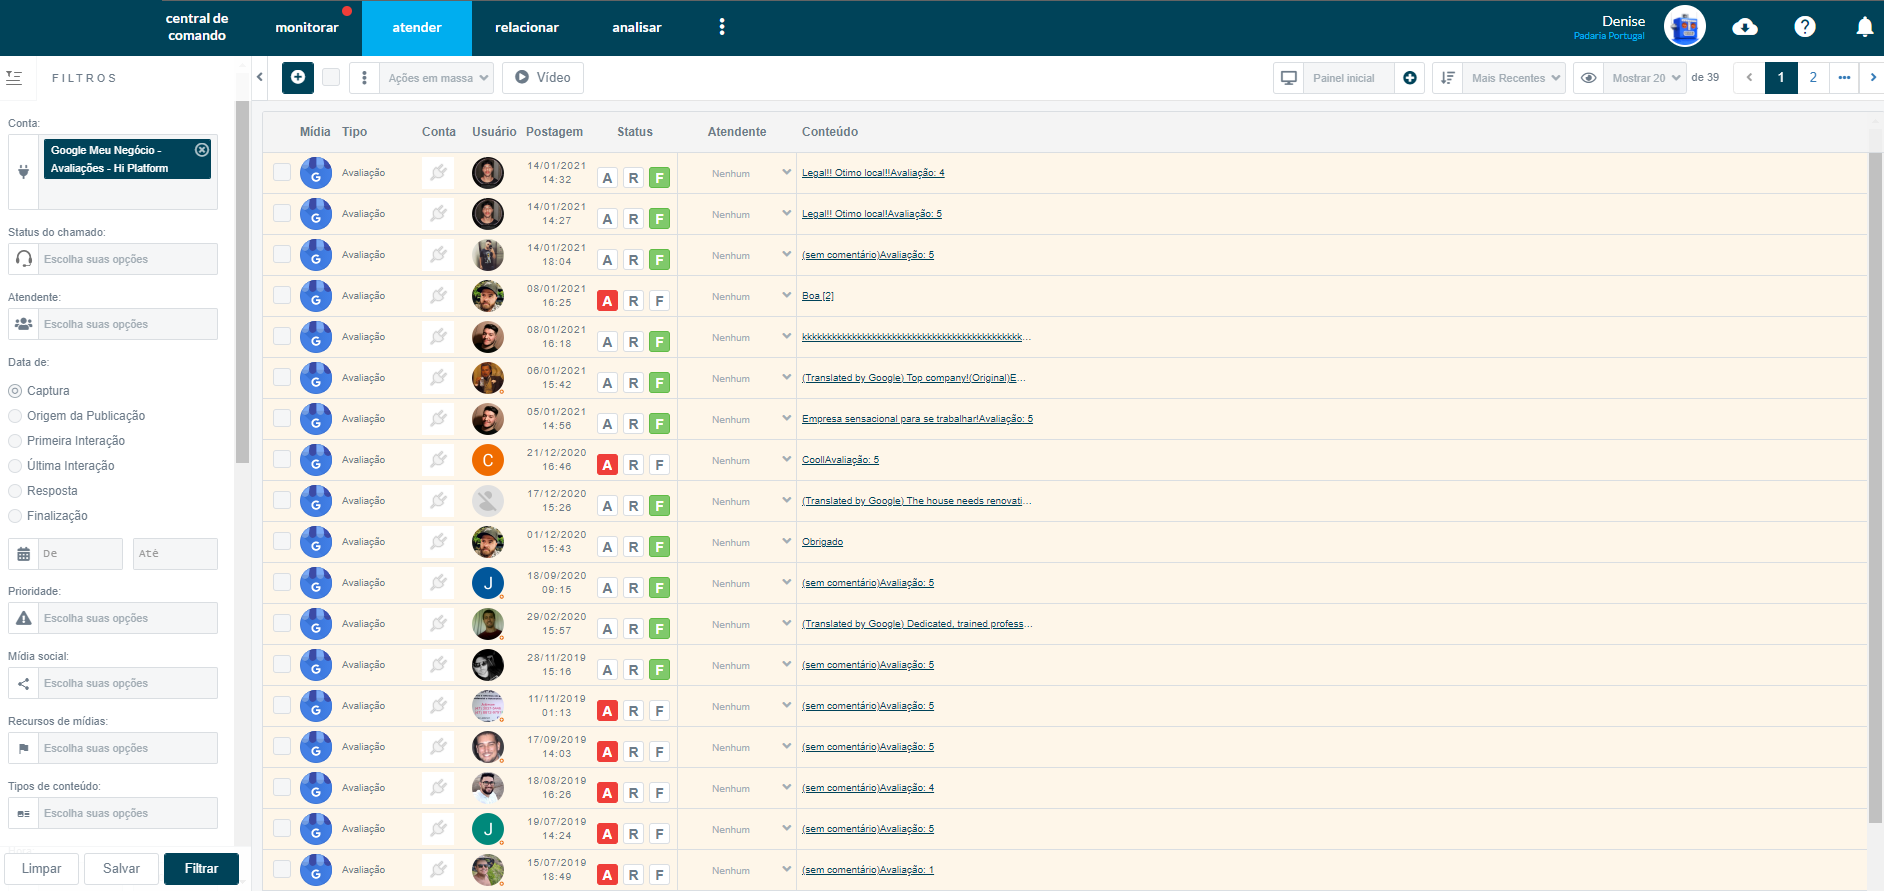Open the three-dot options beside Ações em massa
1884x891 pixels.
[x=364, y=77]
